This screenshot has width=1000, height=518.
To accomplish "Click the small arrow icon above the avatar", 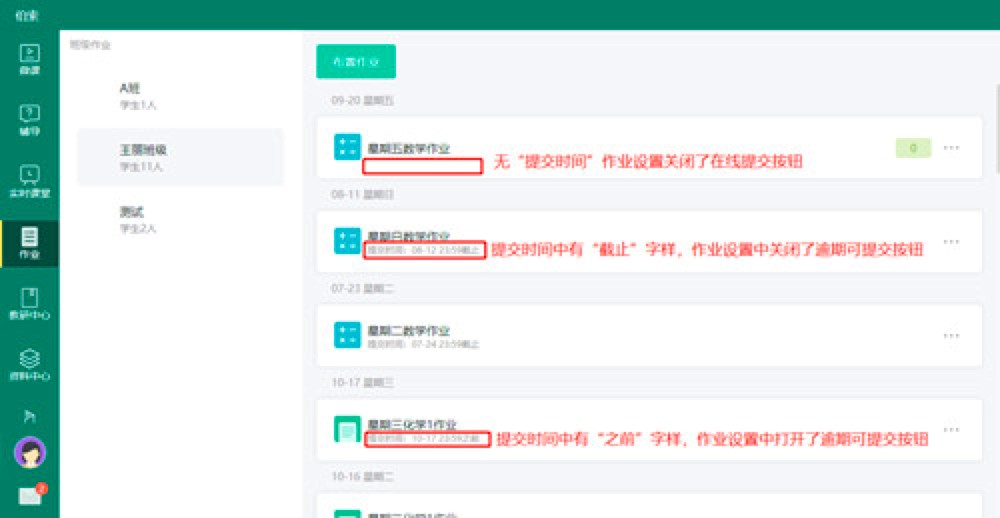I will (29, 417).
